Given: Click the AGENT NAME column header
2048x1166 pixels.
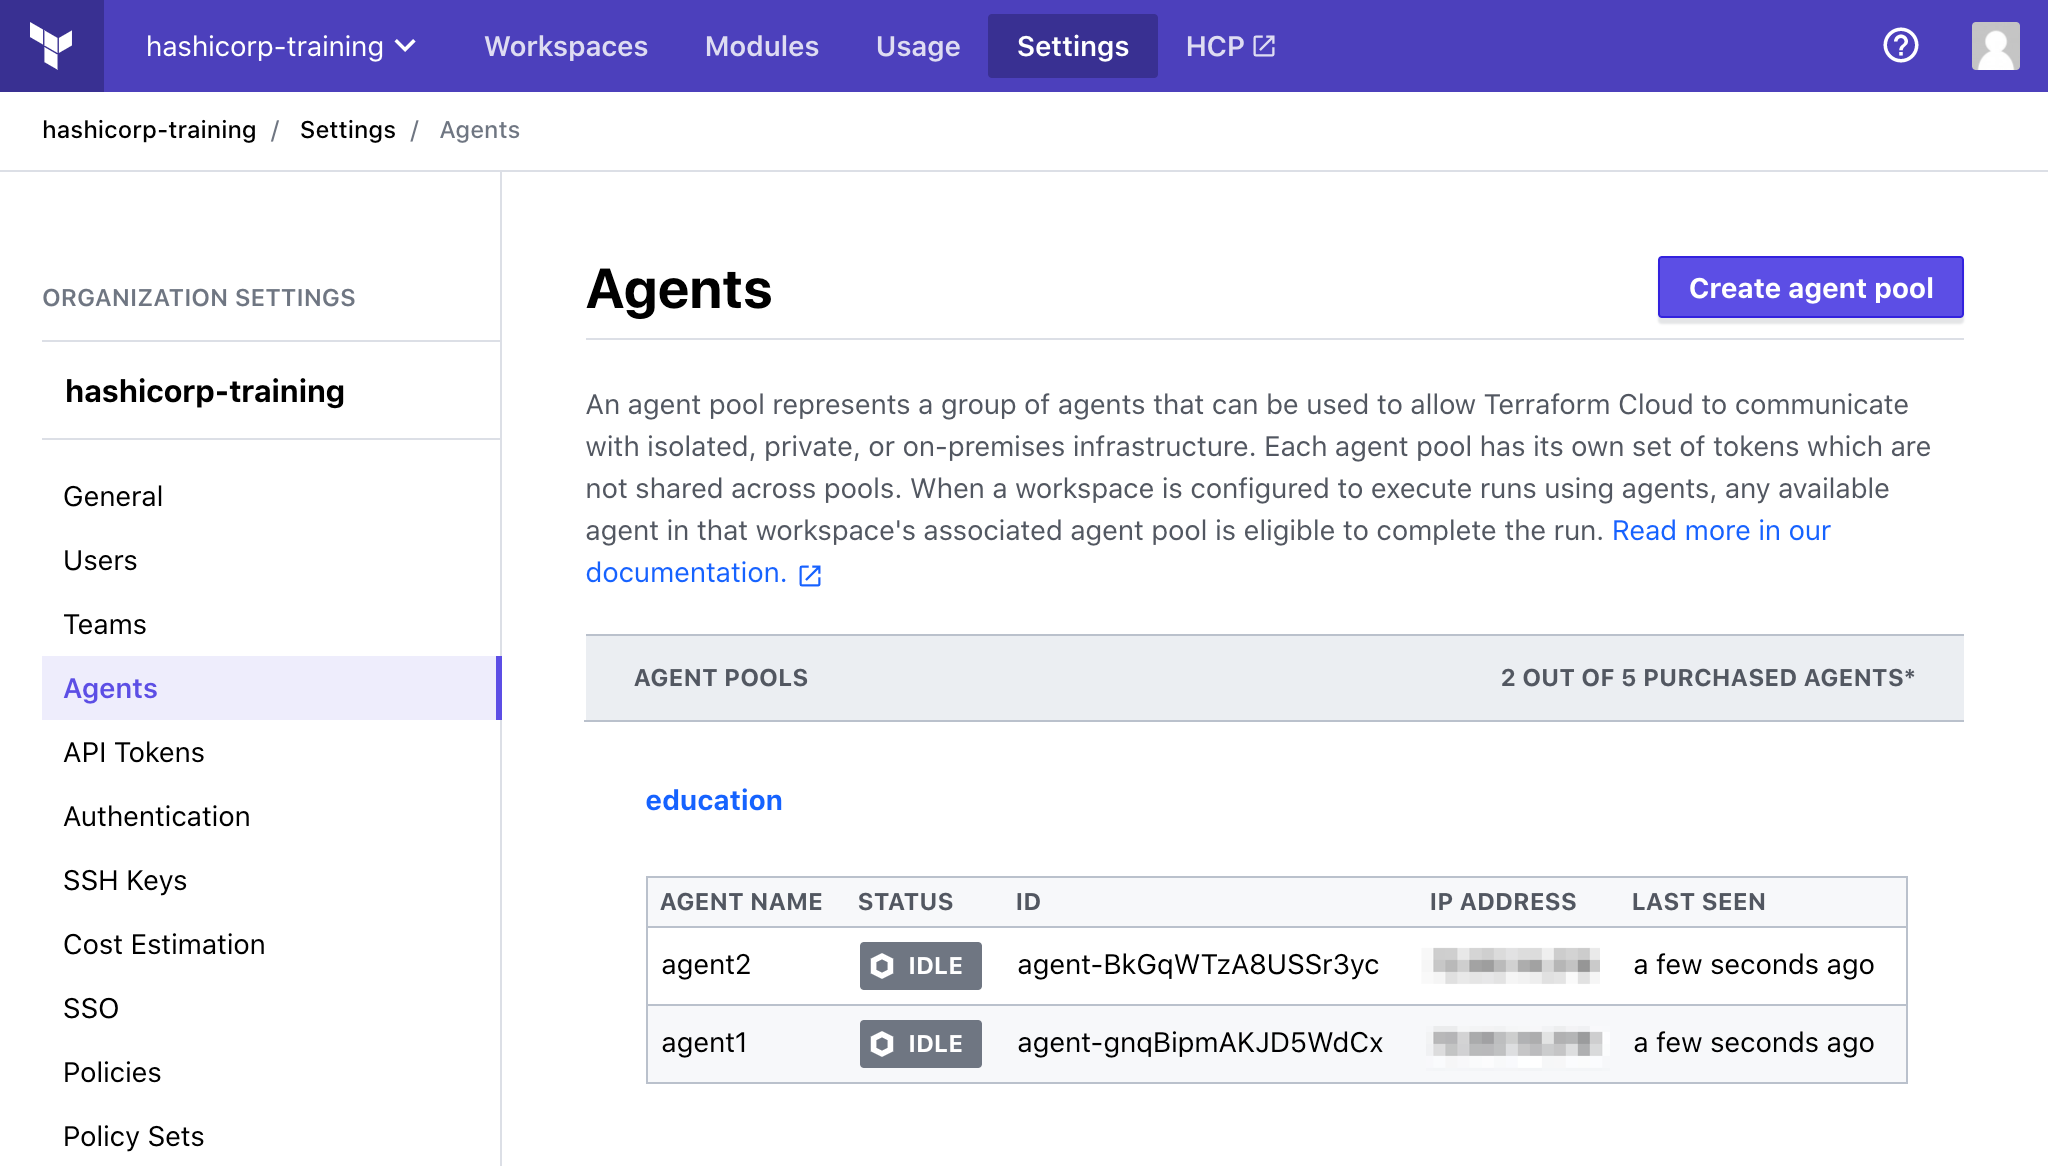Looking at the screenshot, I should pyautogui.click(x=741, y=902).
